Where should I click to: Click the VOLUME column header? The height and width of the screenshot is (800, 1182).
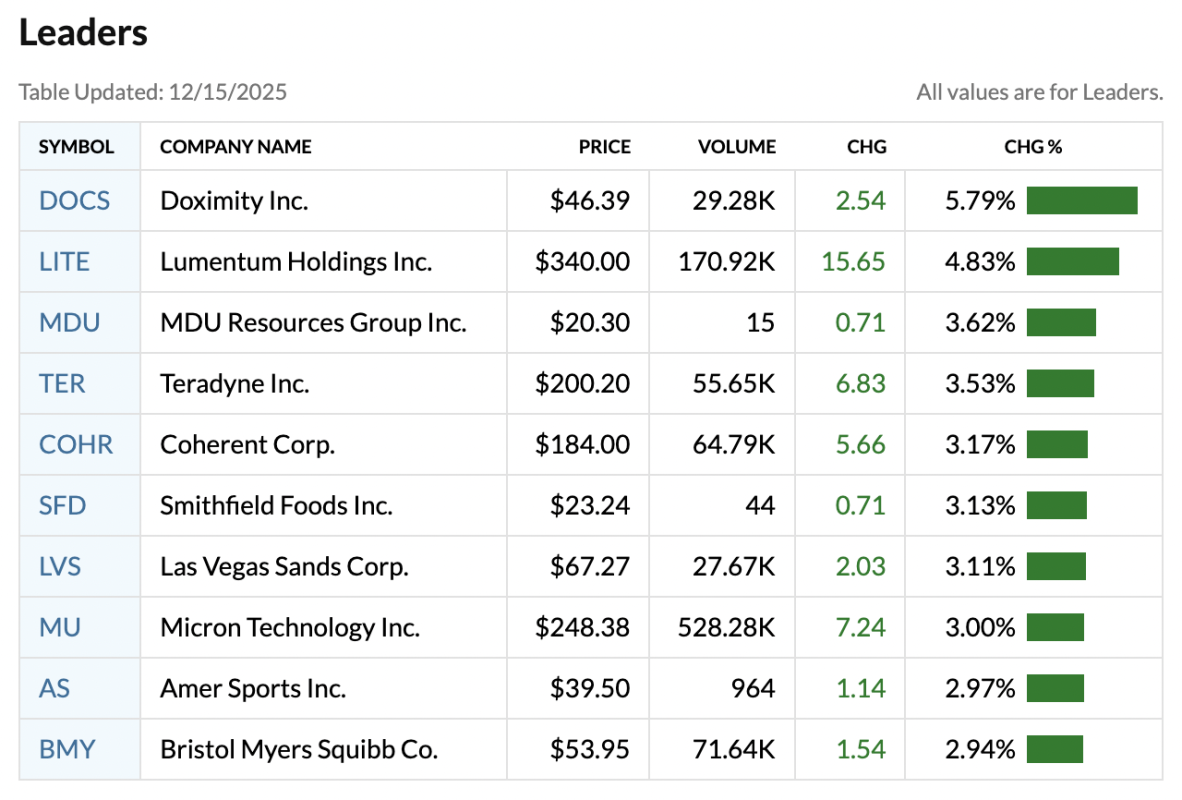click(x=736, y=147)
